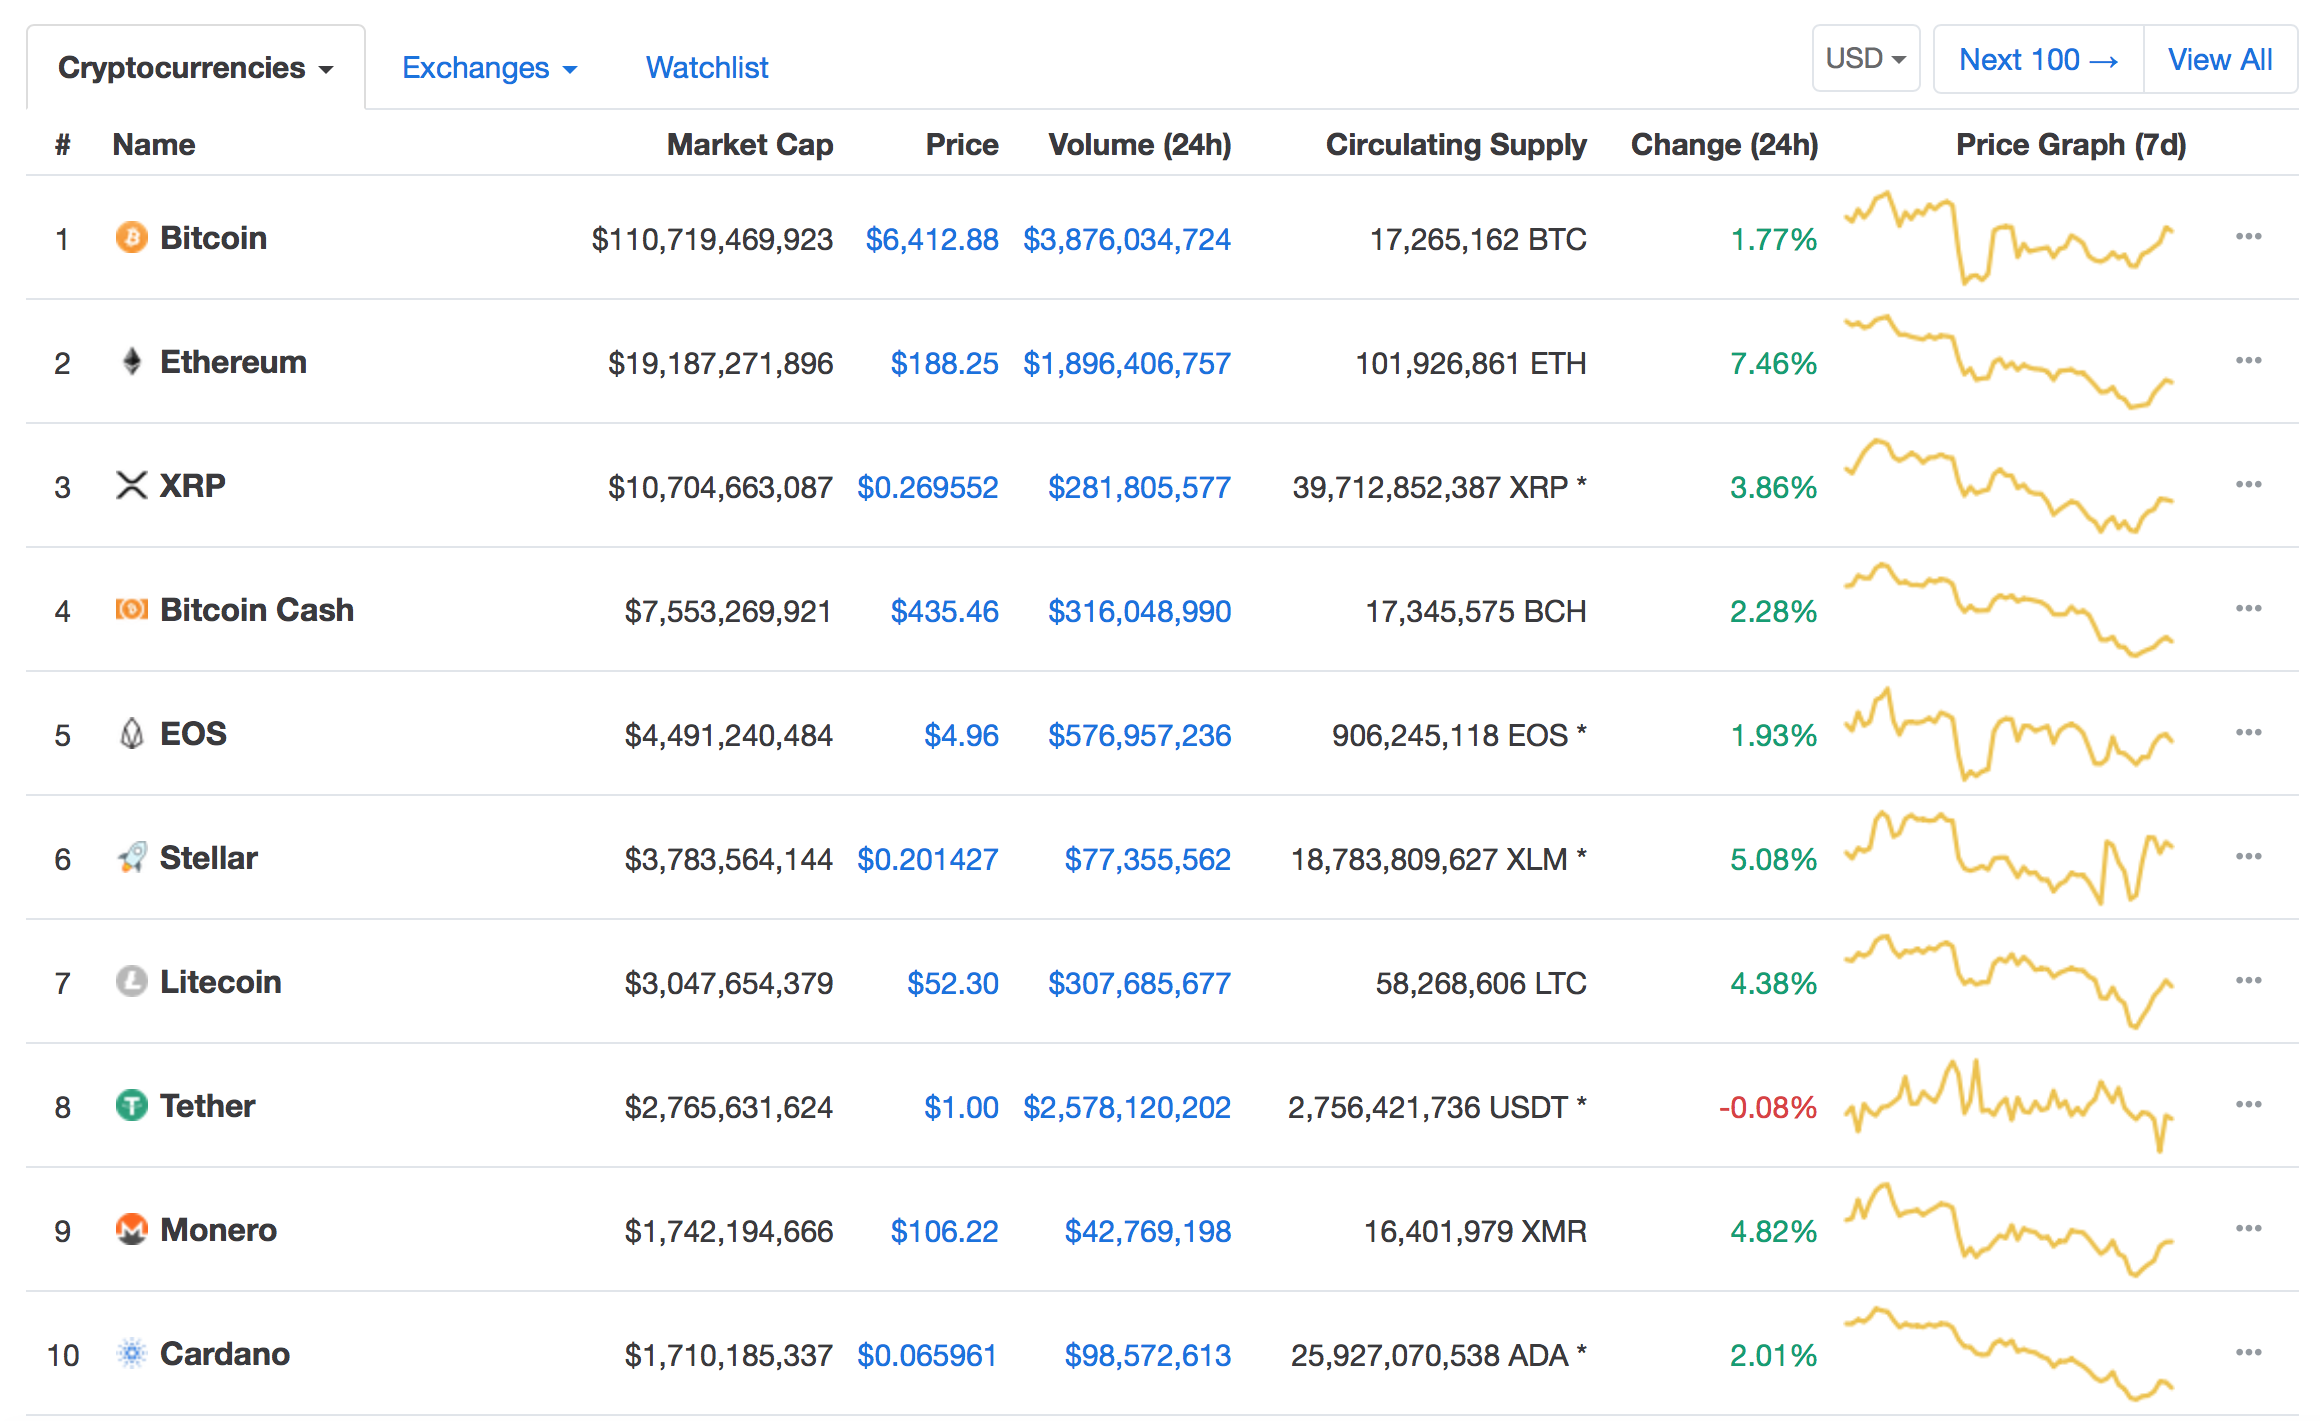Viewport: 2320px width, 1421px height.
Task: Click the Tether green logo icon
Action: click(131, 1105)
